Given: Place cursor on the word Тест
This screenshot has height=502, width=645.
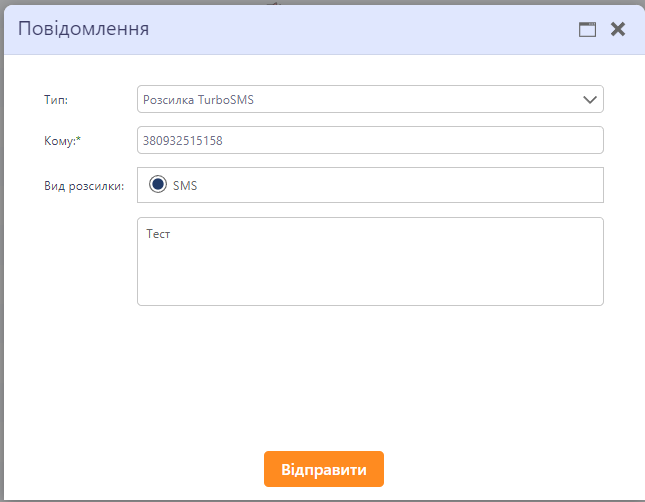Looking at the screenshot, I should [159, 234].
